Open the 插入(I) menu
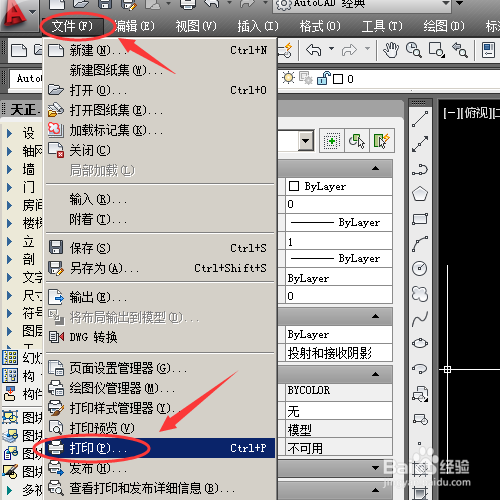Viewport: 500px width, 500px height. pos(258,26)
